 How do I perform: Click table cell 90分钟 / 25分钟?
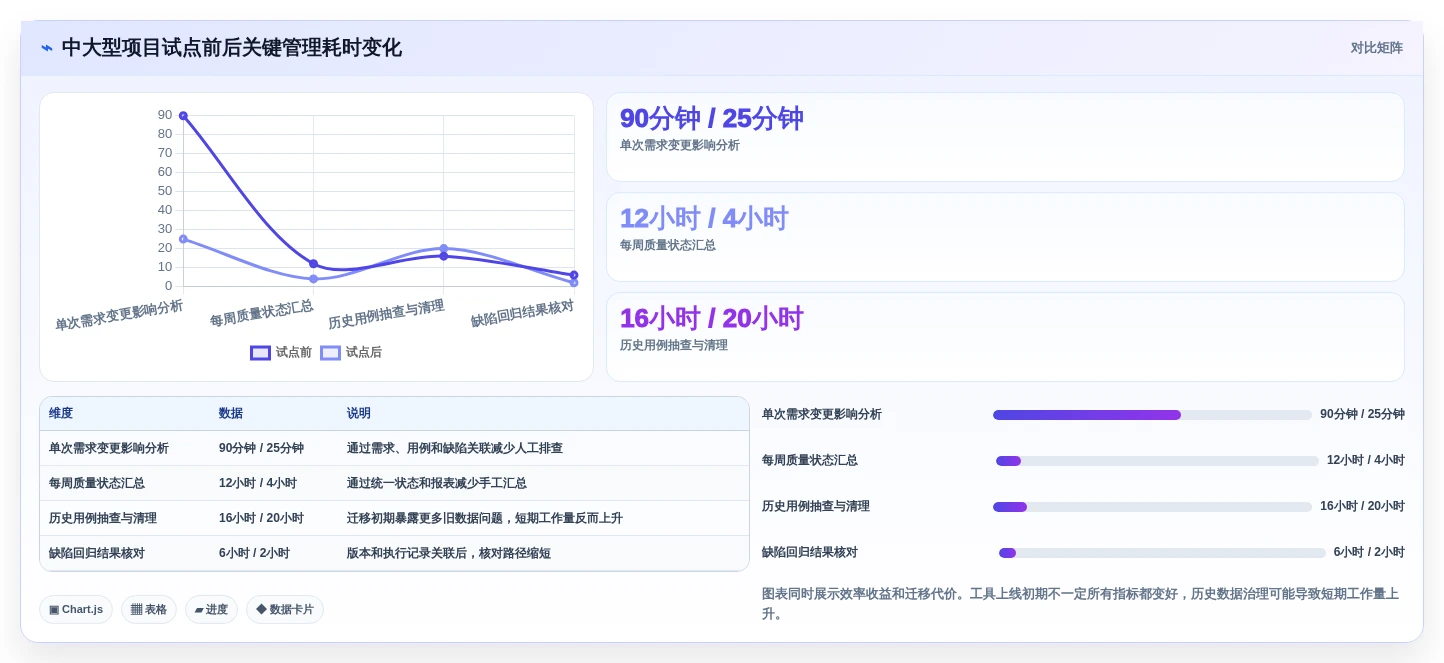(x=261, y=448)
